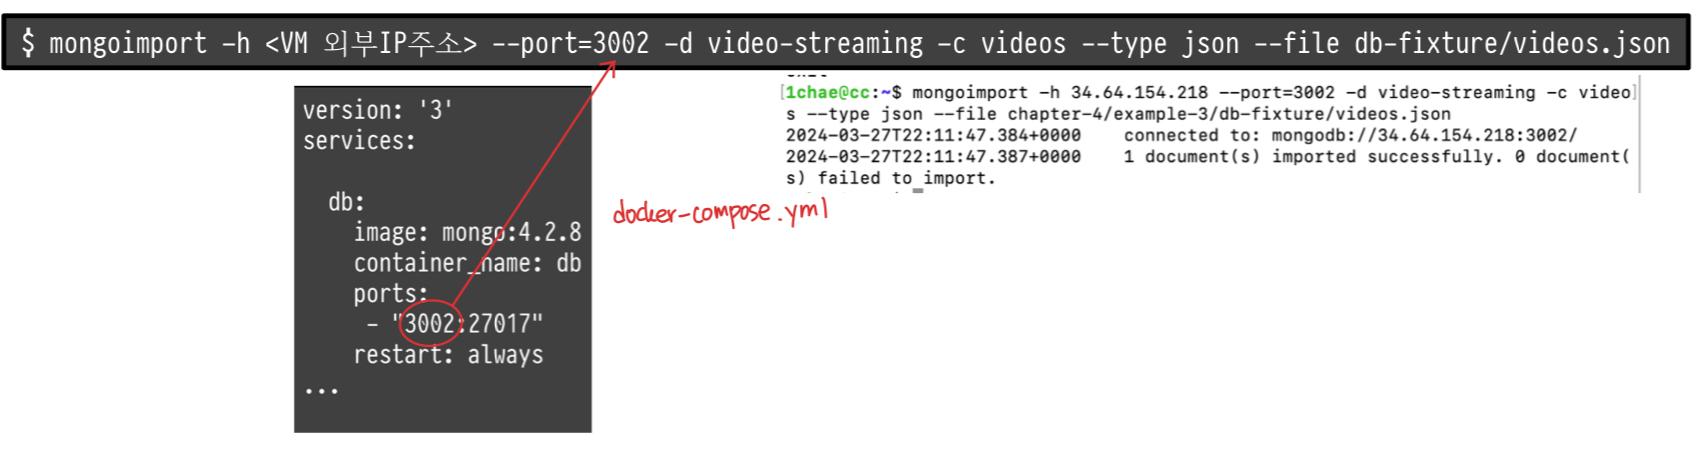The height and width of the screenshot is (451, 1696).
Task: Click the red circled 3002 port number
Action: (430, 324)
